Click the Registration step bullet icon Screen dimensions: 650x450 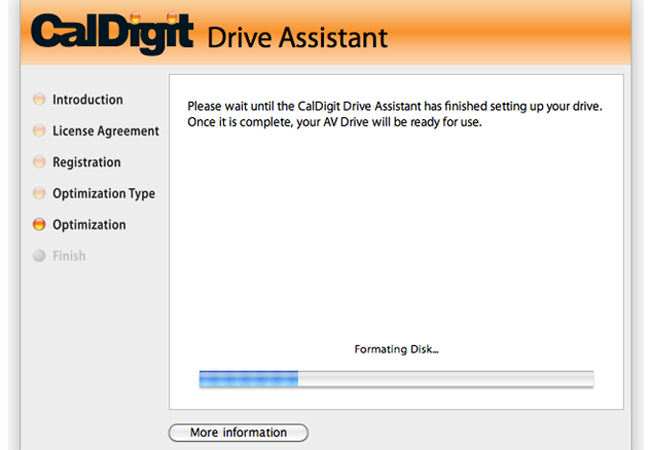pyautogui.click(x=39, y=162)
